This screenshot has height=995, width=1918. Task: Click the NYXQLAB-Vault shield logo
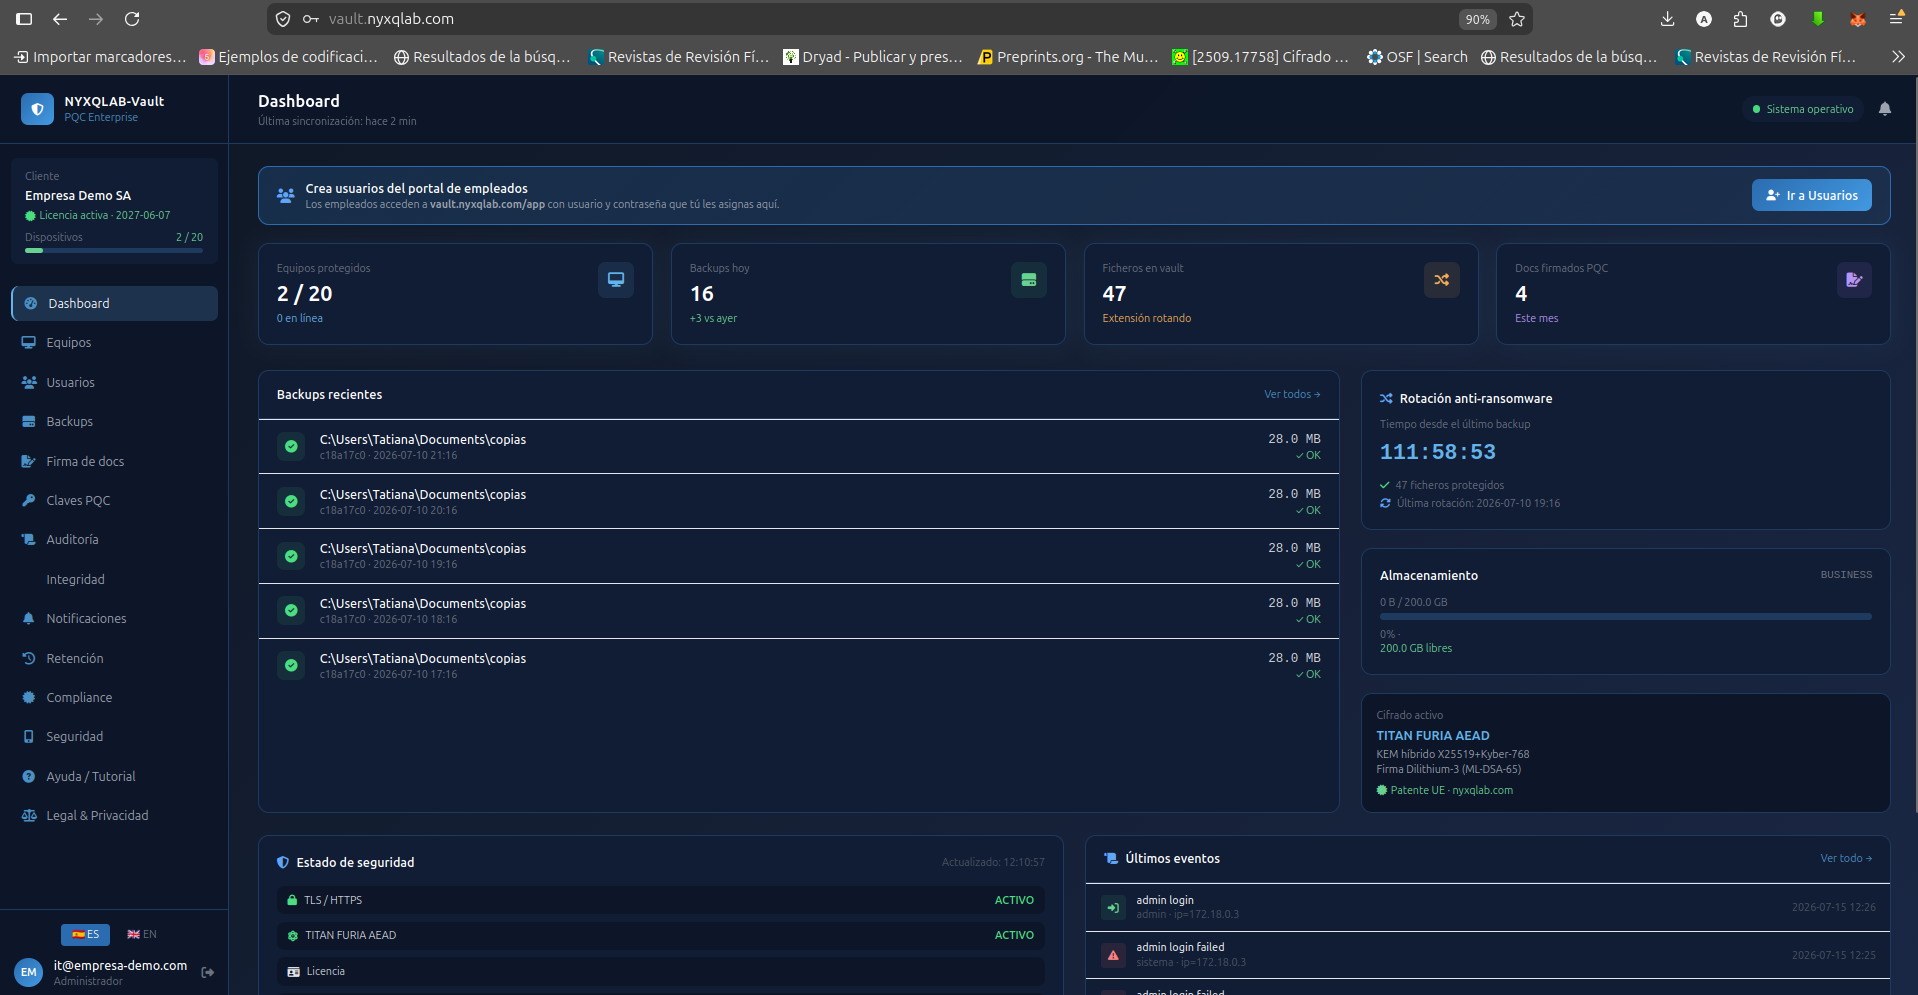coord(37,109)
